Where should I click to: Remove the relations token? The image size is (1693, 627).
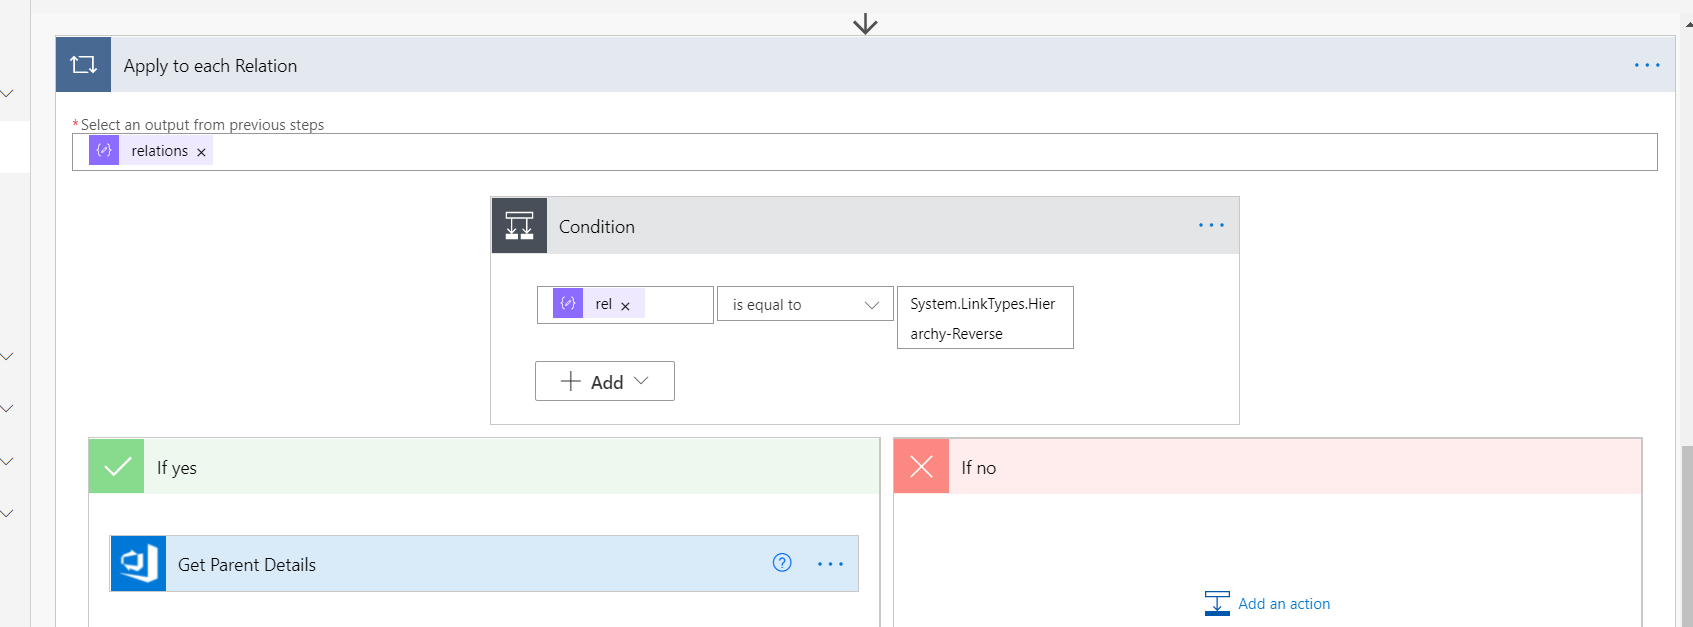pyautogui.click(x=201, y=152)
